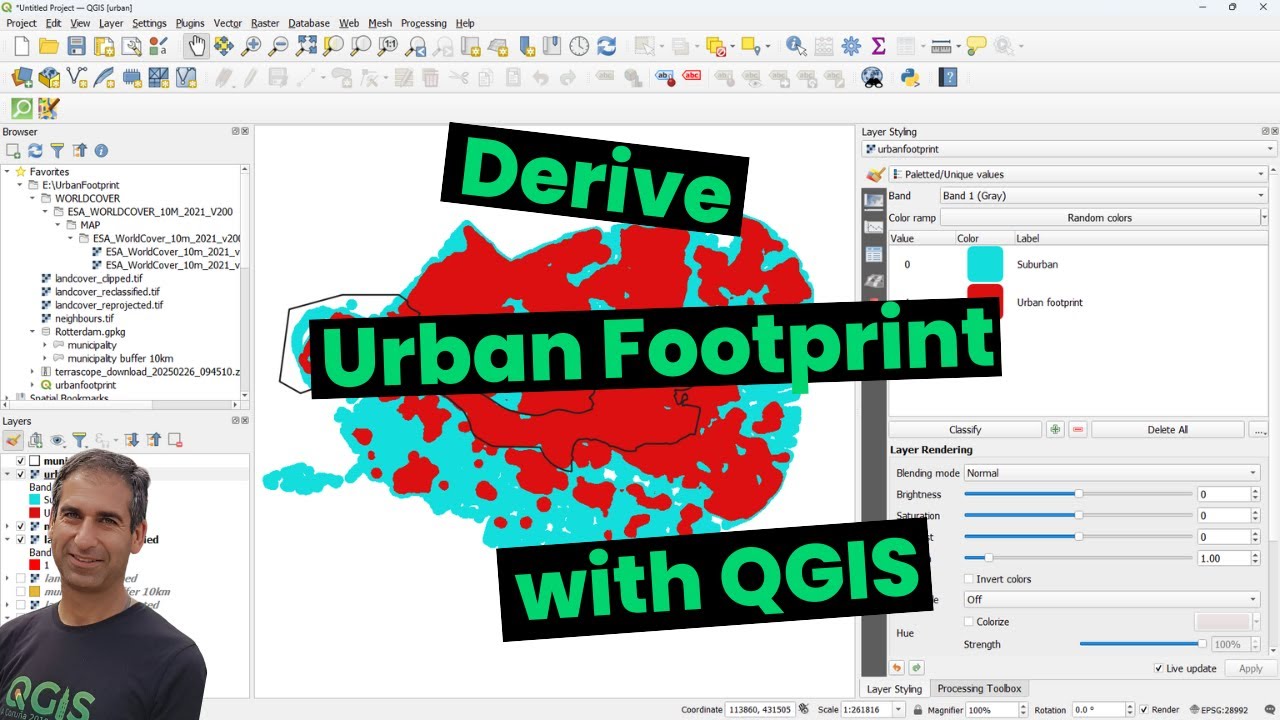1280x720 pixels.
Task: Open temporal controller clock icon
Action: click(x=579, y=46)
